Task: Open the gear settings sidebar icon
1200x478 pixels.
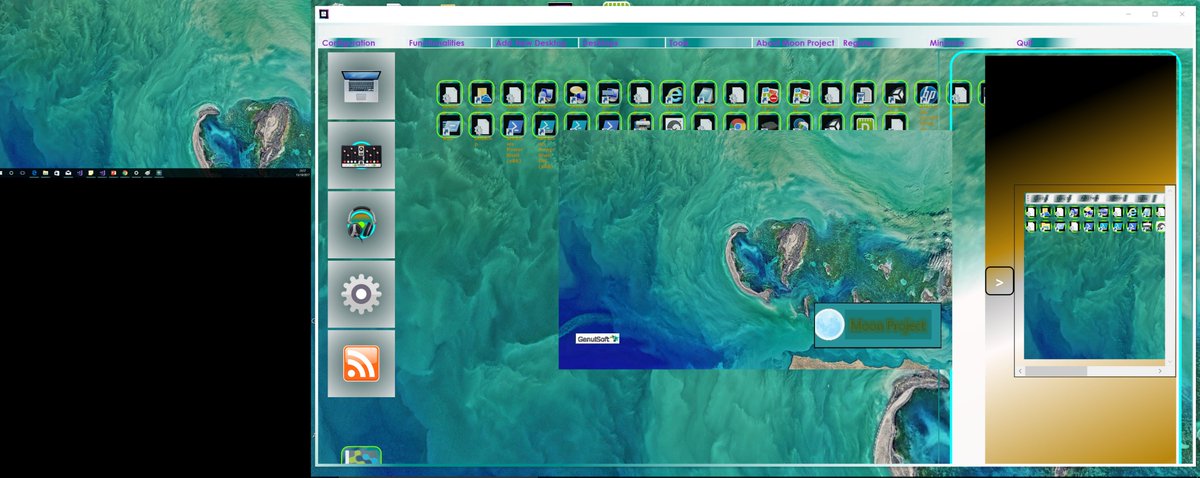Action: point(361,294)
